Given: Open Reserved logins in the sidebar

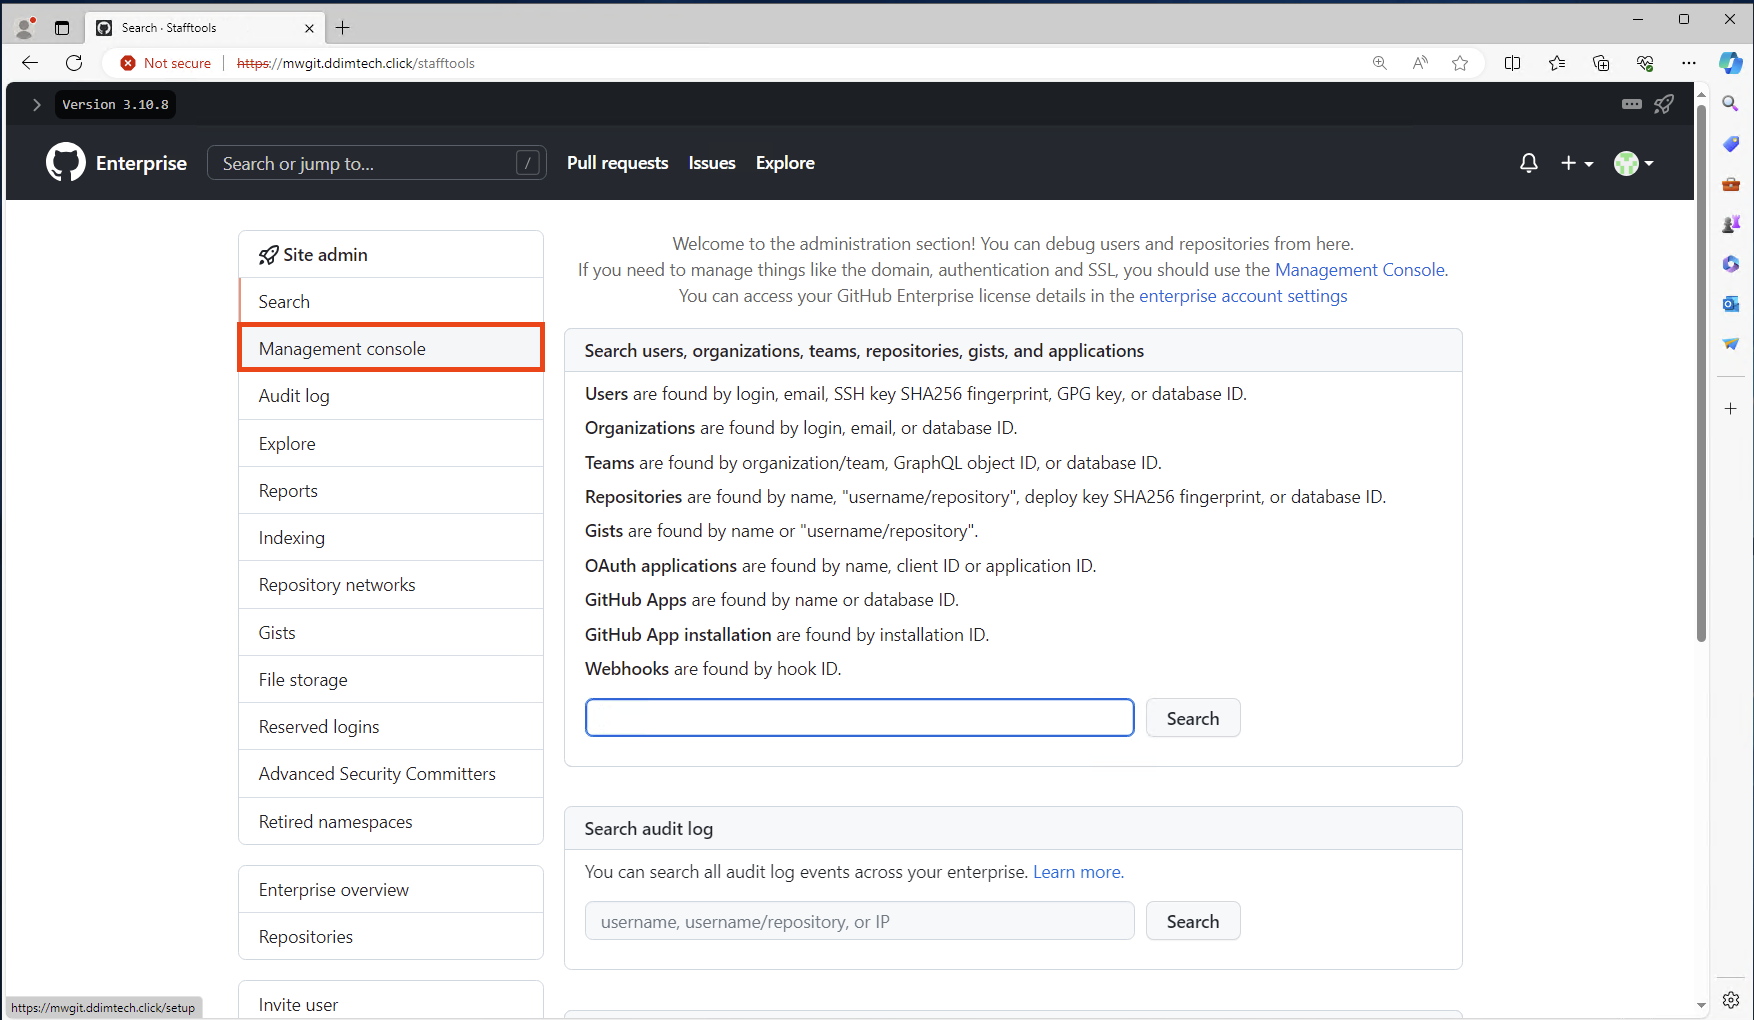Looking at the screenshot, I should point(391,726).
